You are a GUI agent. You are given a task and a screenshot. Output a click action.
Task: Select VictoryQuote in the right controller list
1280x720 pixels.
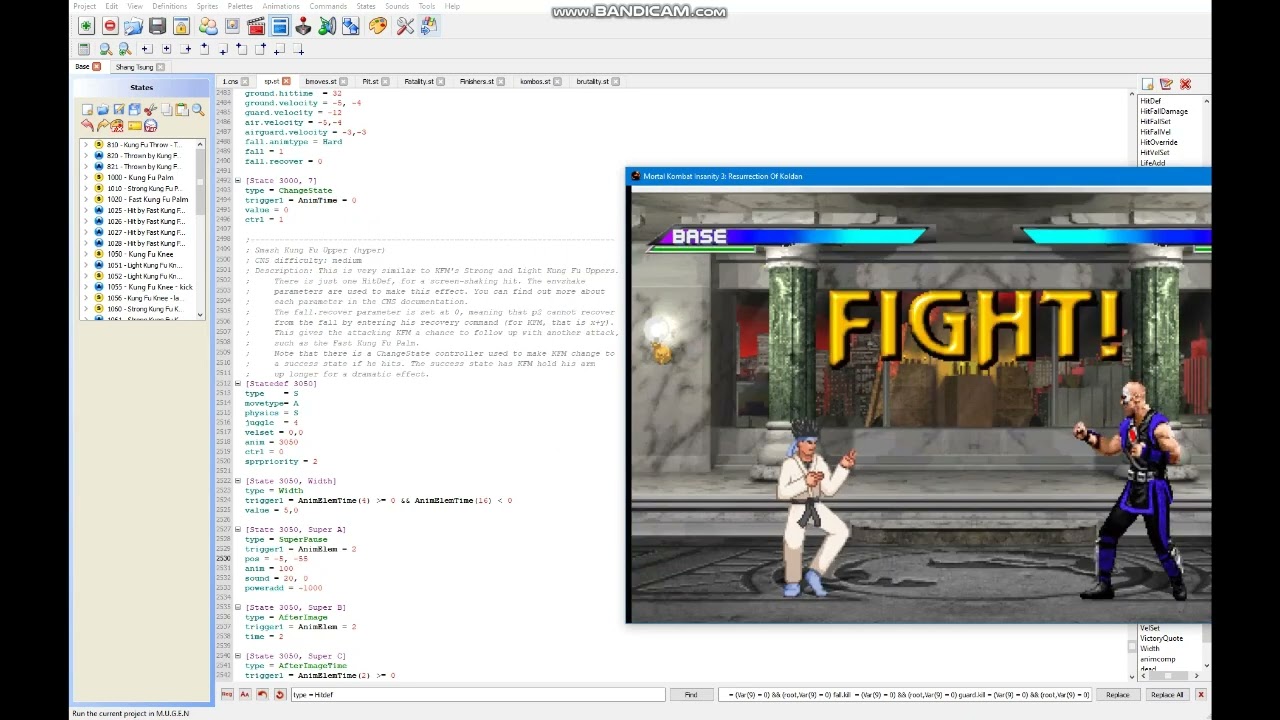[x=1162, y=638]
